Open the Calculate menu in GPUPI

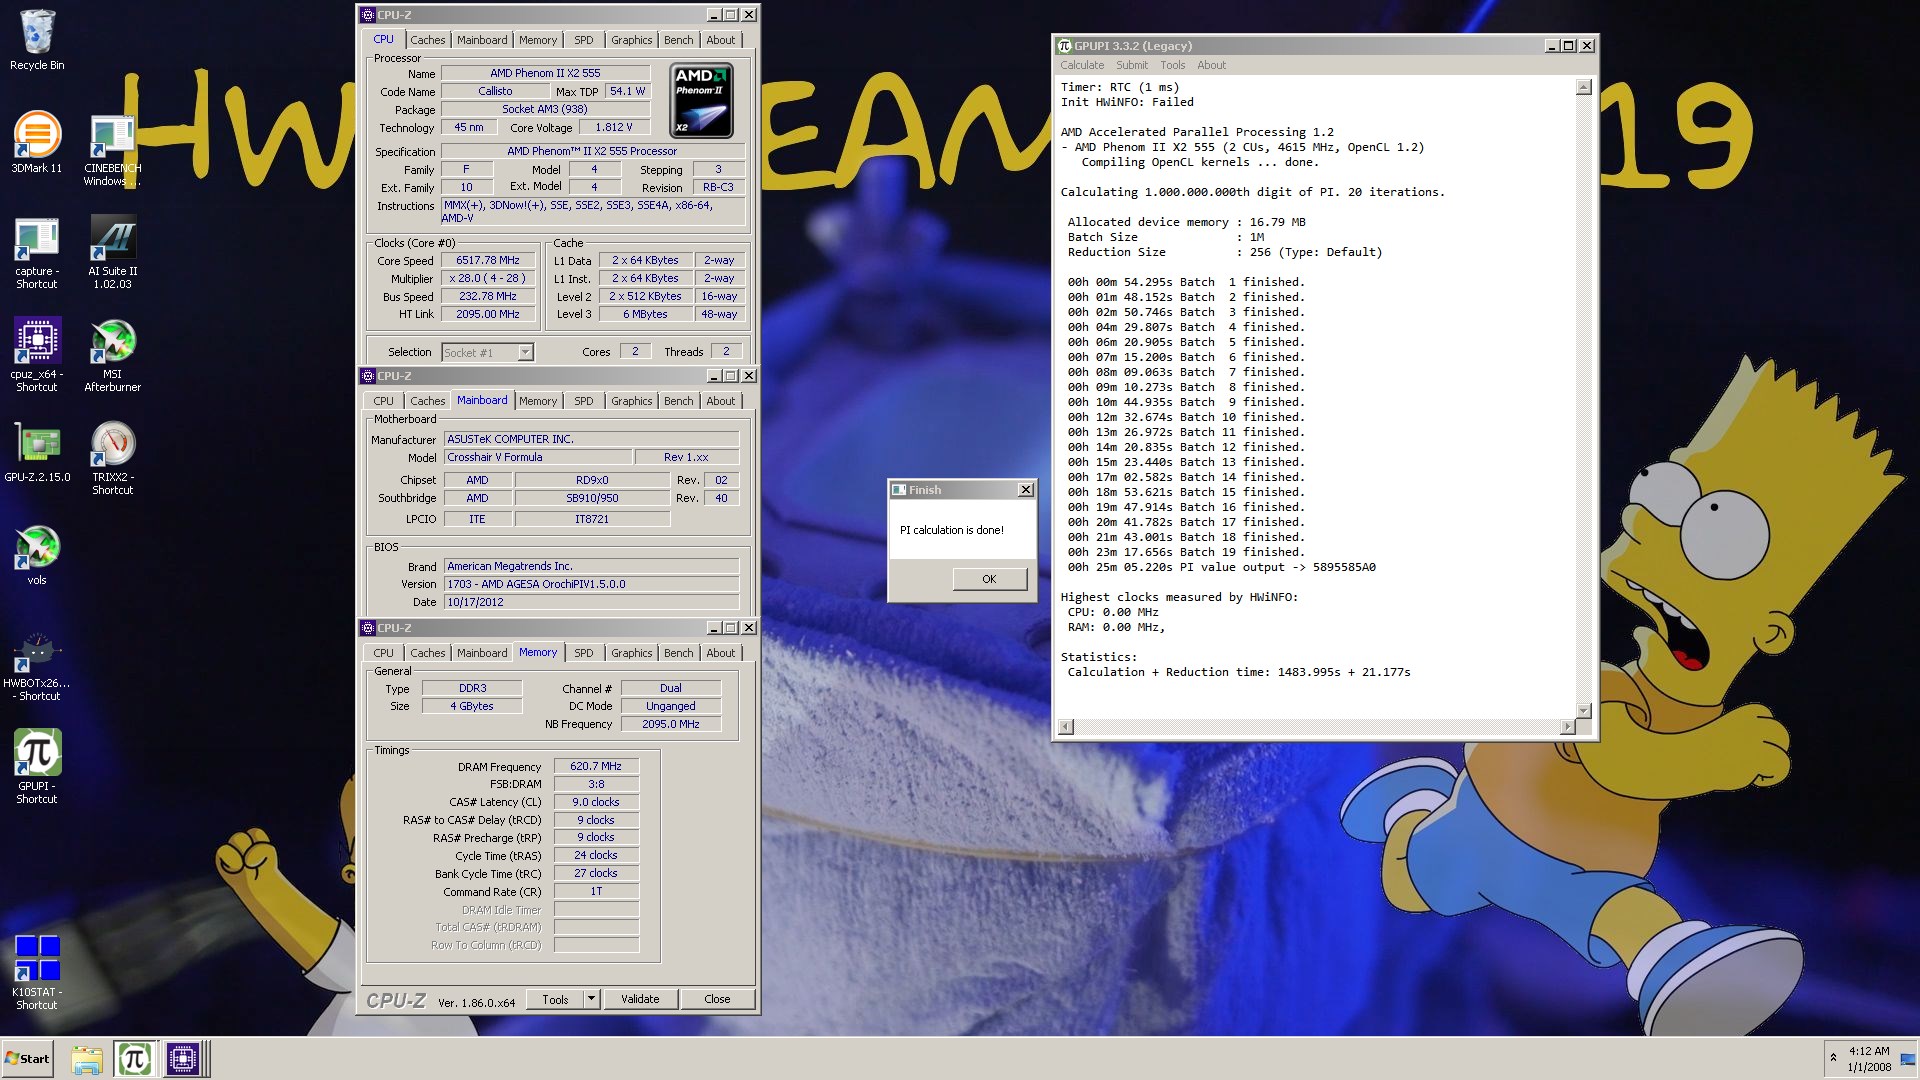point(1082,65)
